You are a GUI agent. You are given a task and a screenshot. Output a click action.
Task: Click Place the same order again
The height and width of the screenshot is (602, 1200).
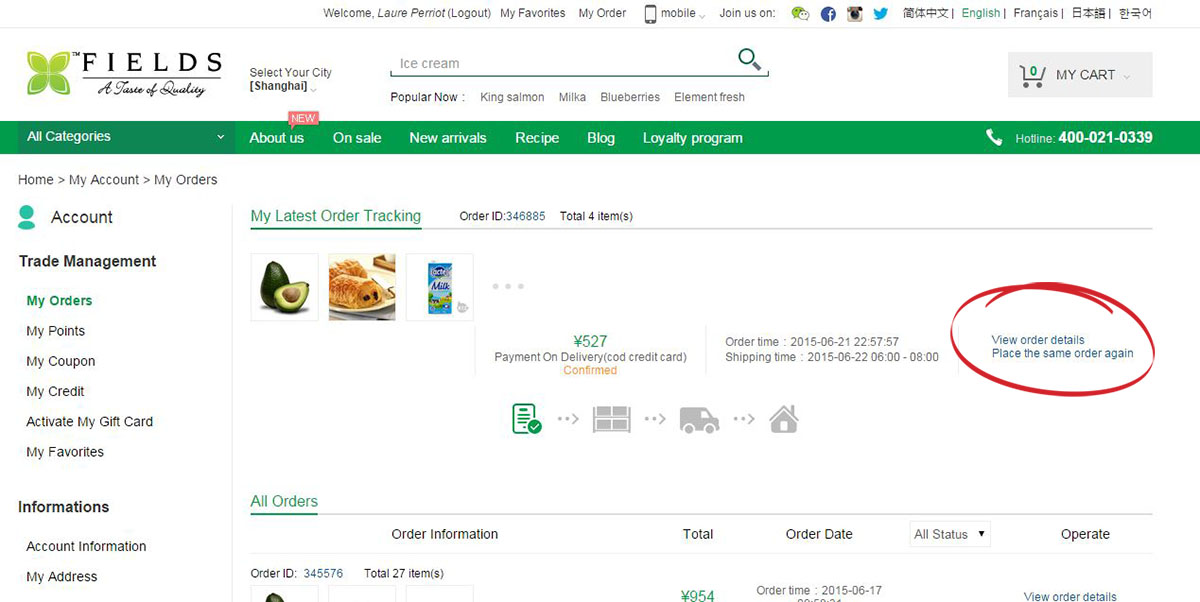point(1062,353)
